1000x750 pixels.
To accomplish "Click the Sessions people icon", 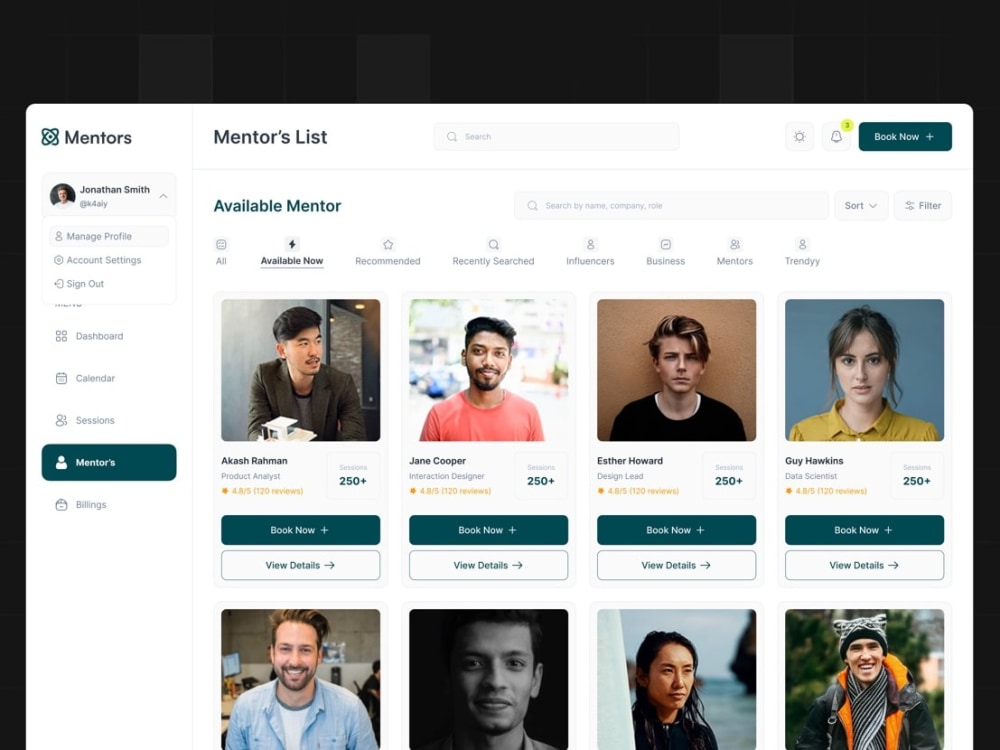I will [x=61, y=420].
